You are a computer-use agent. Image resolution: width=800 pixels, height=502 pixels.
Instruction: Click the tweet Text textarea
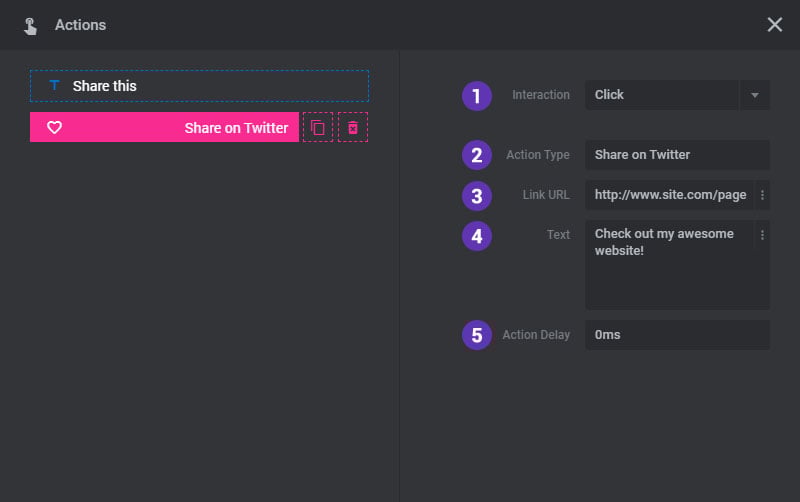point(669,265)
